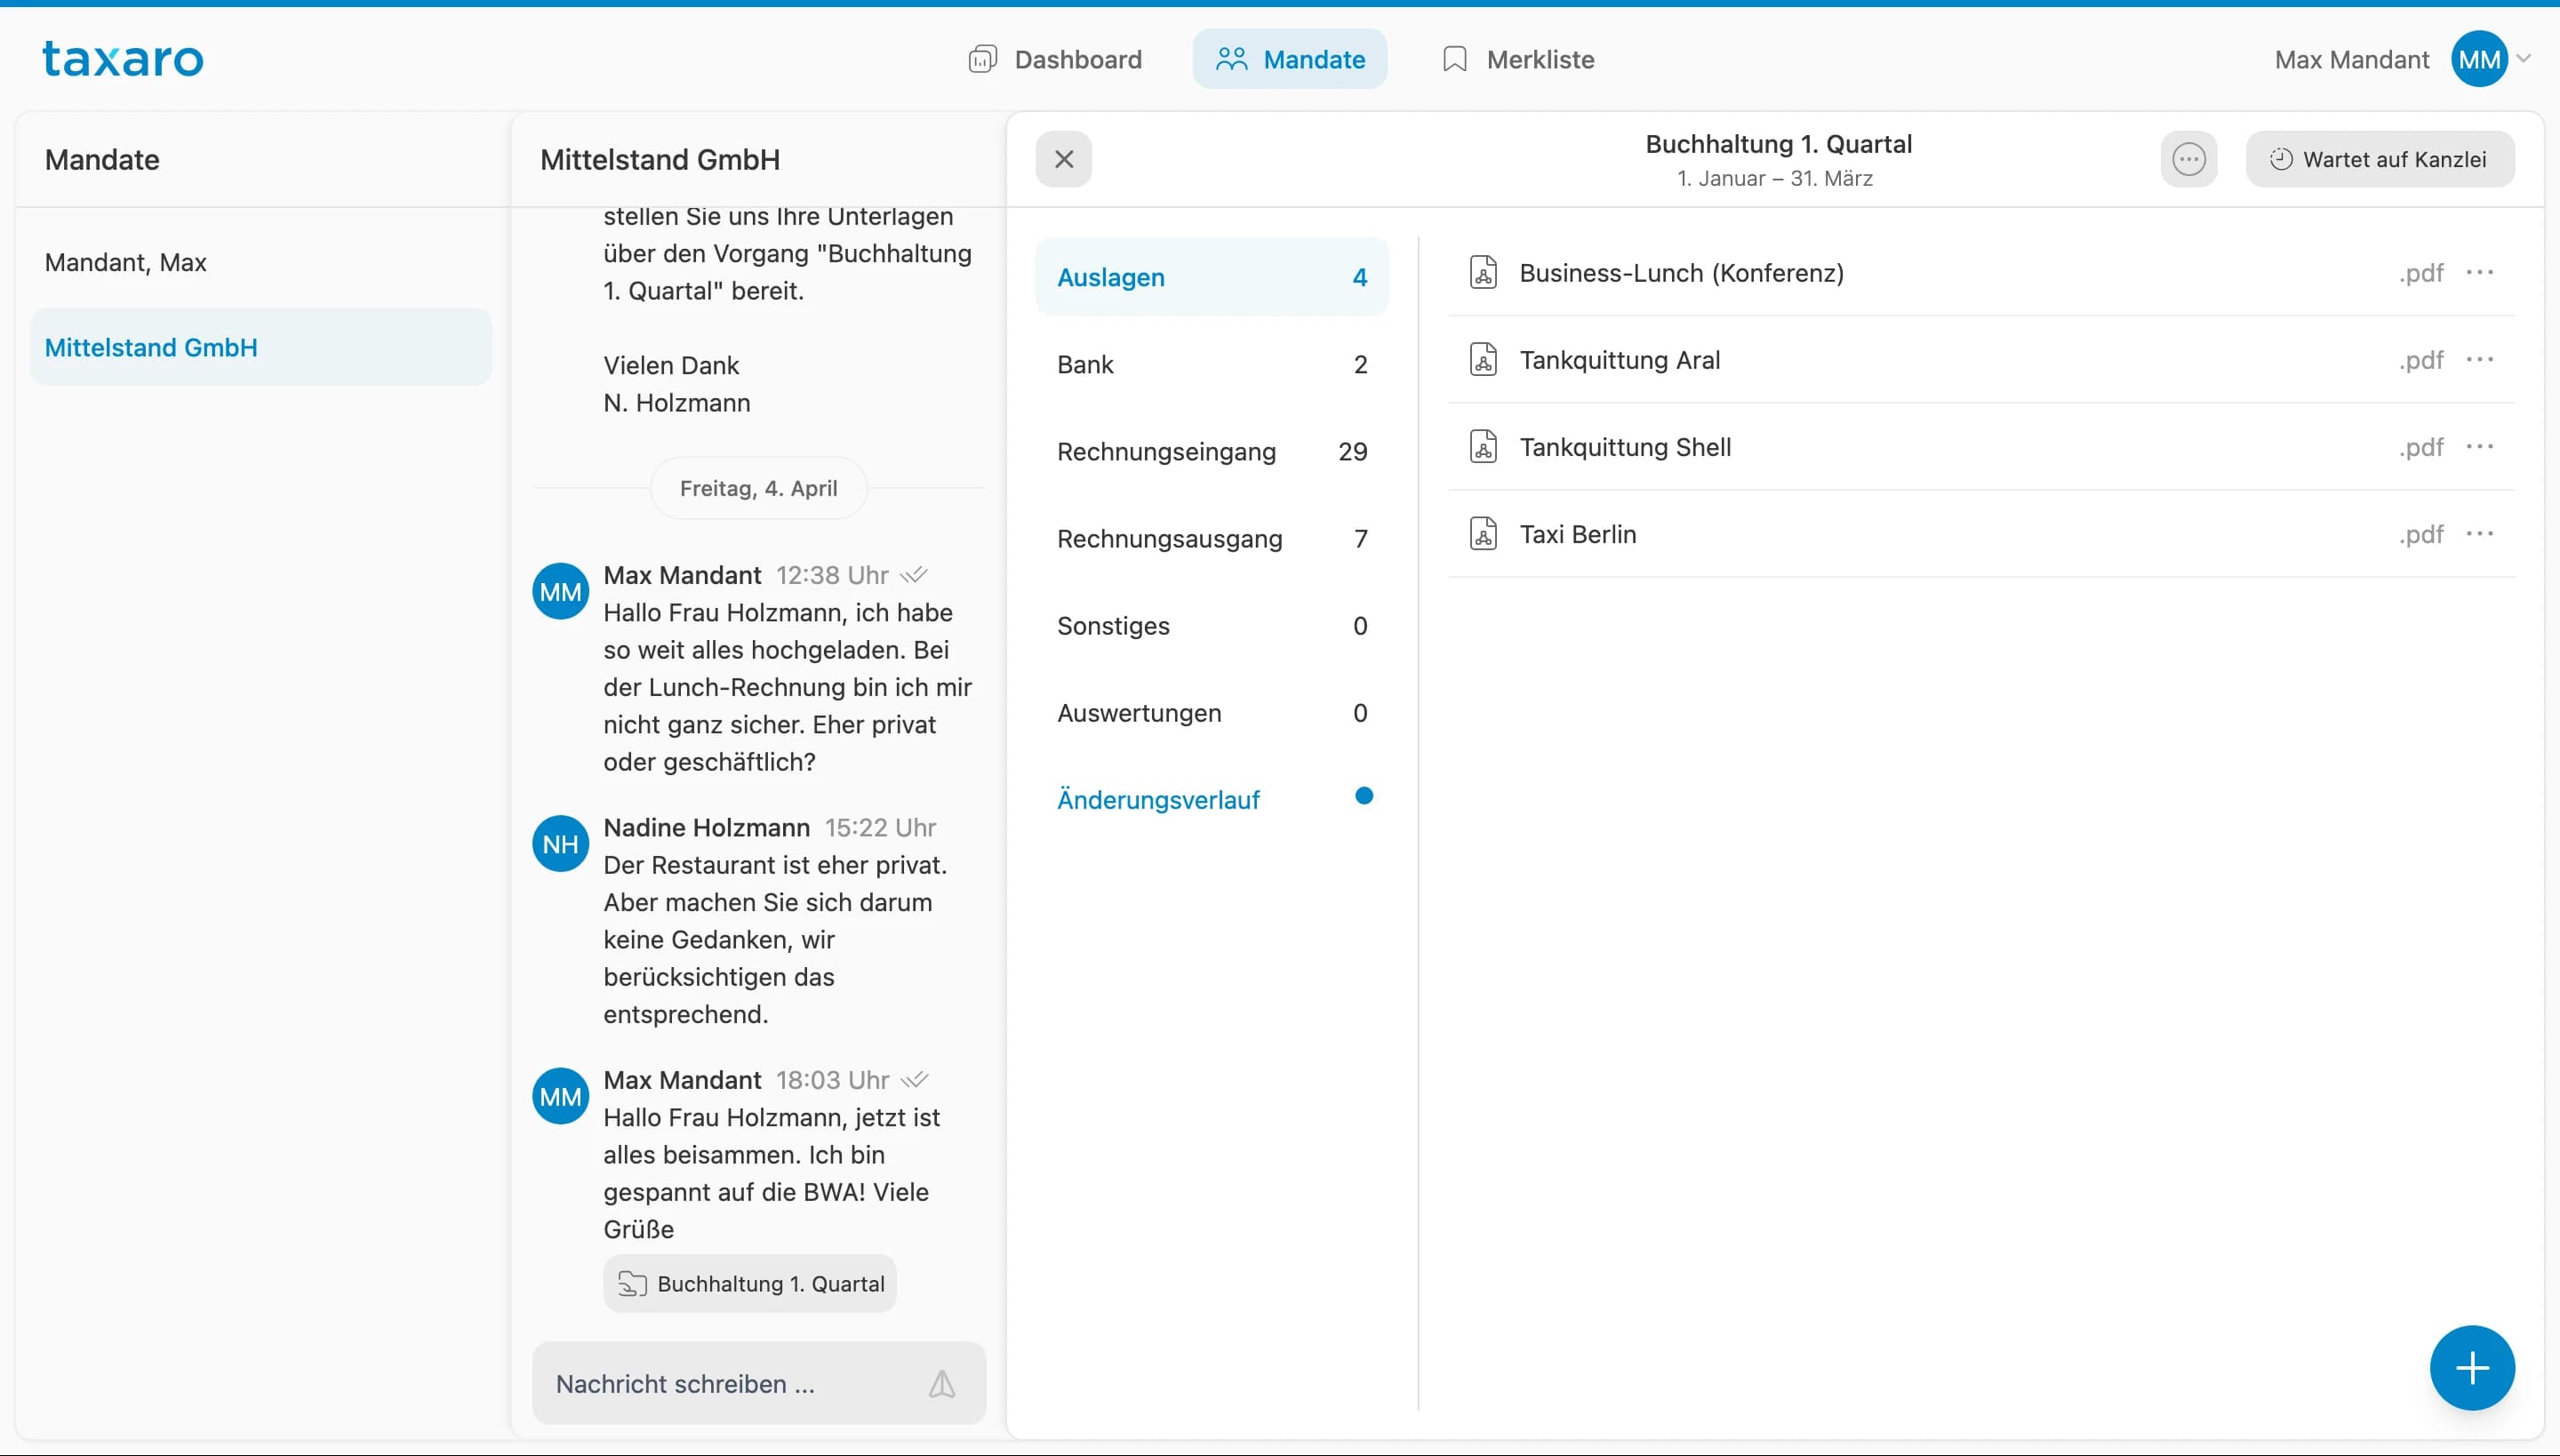The height and width of the screenshot is (1456, 2560).
Task: Click the MM avatar on the 12:38 Uhr message
Action: (x=560, y=592)
